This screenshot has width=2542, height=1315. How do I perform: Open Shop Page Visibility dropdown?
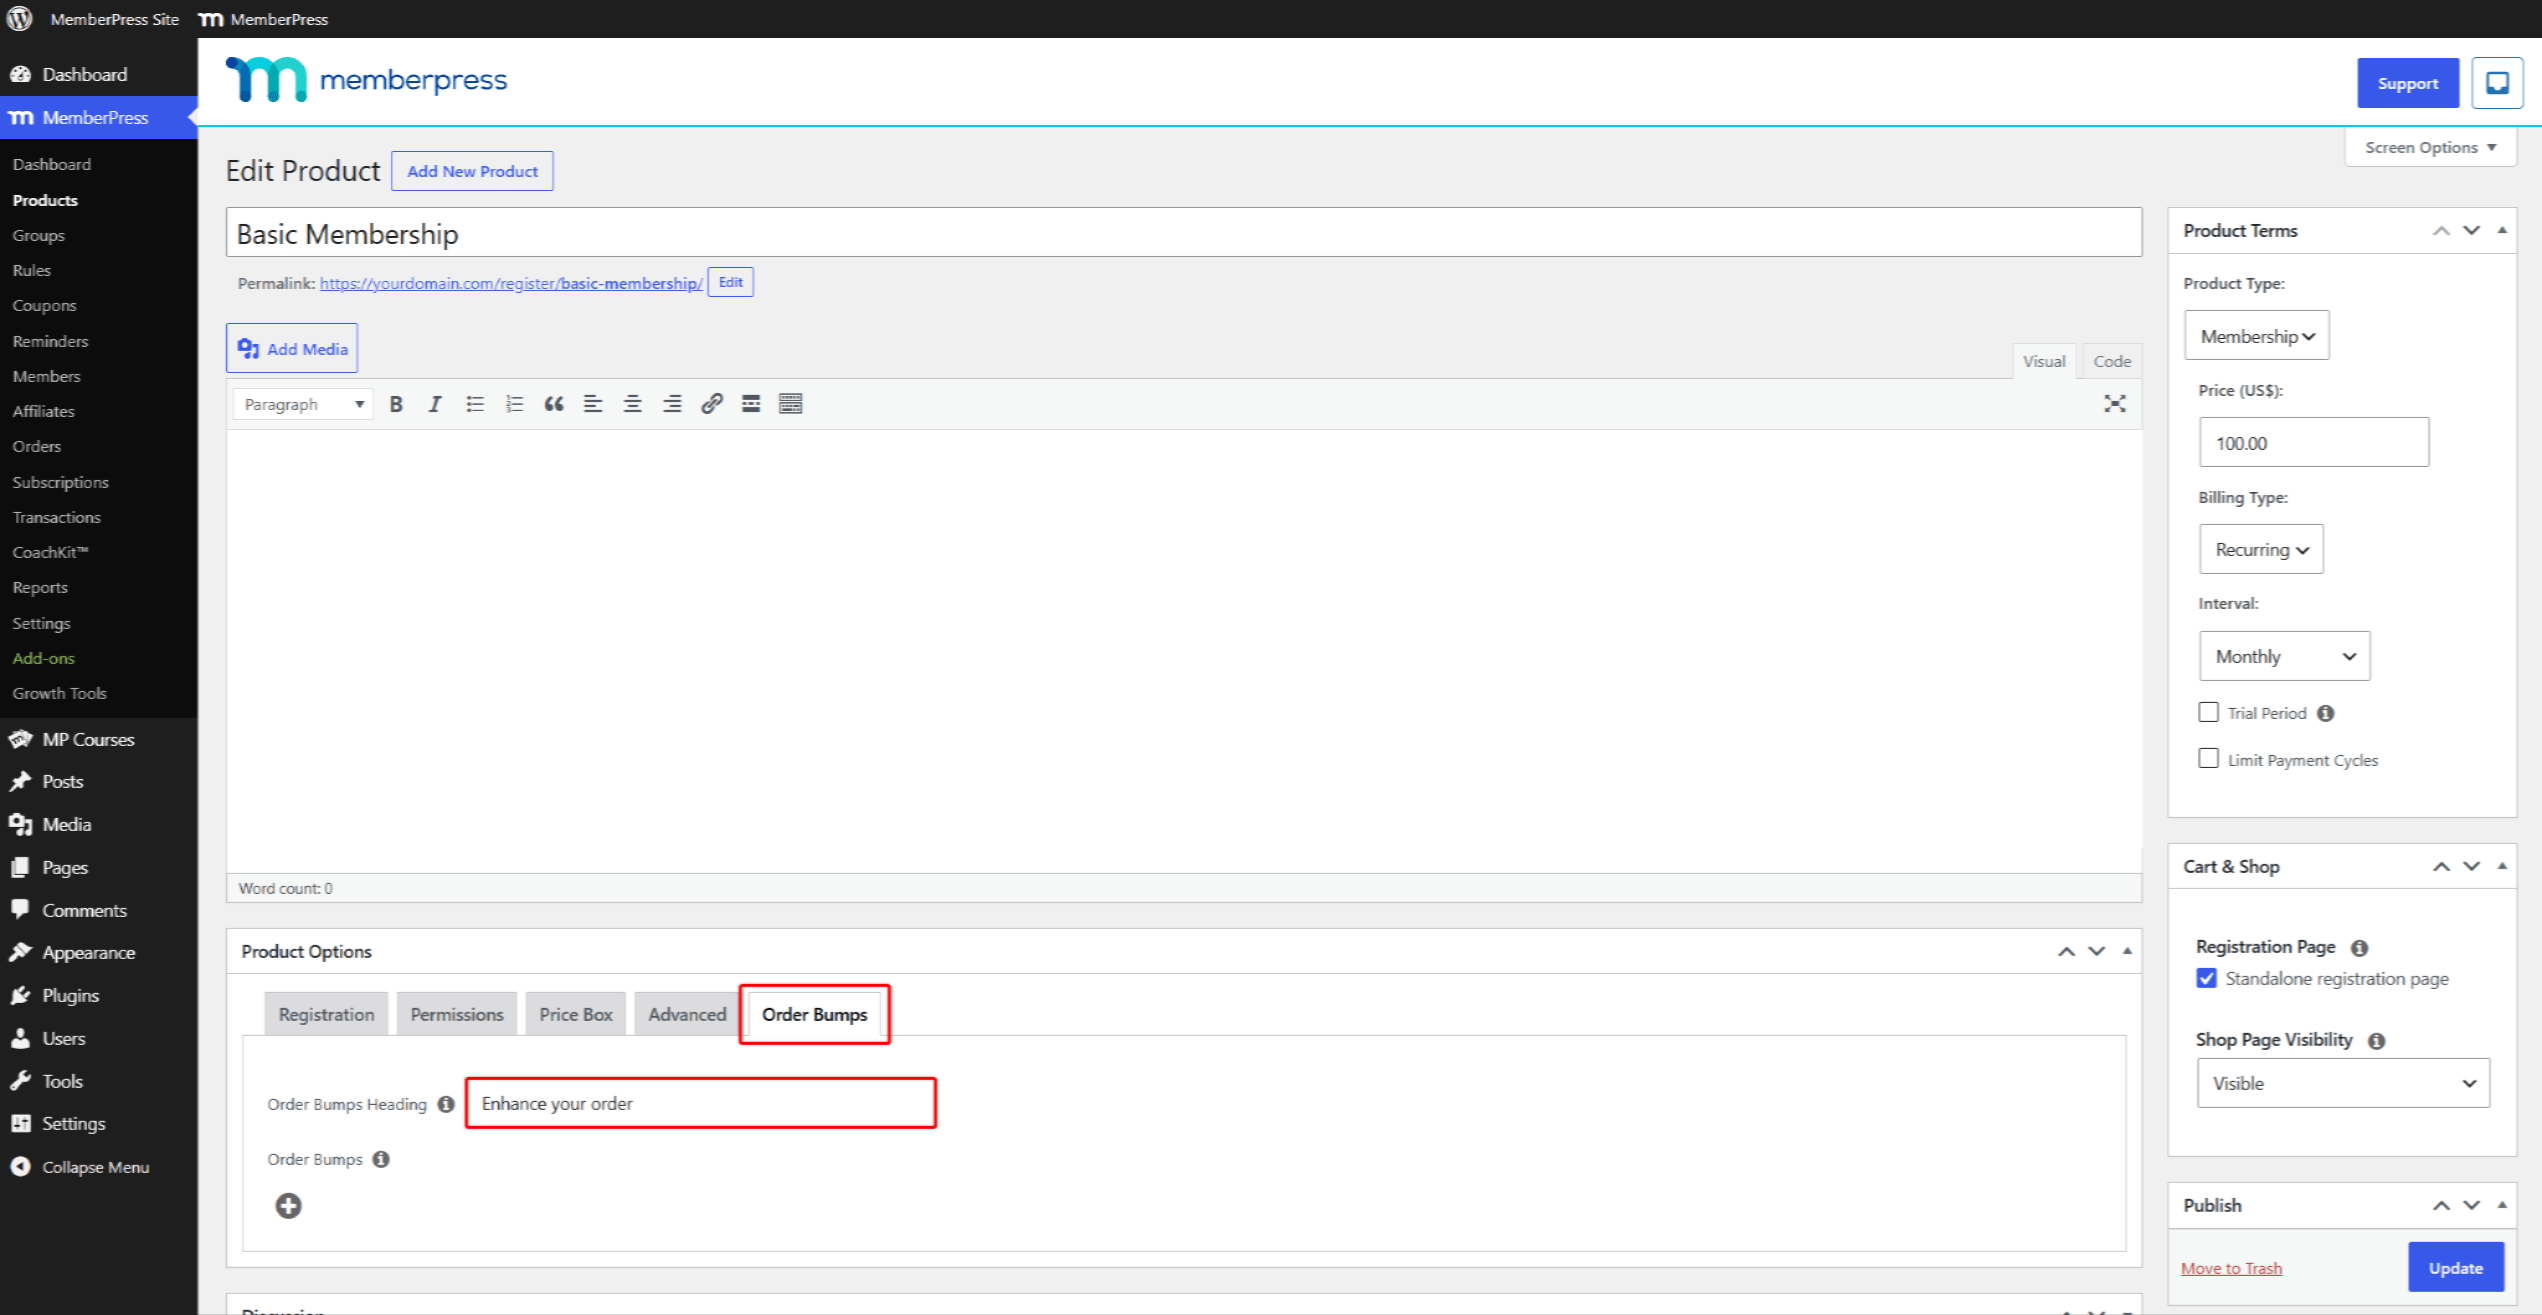click(x=2343, y=1083)
